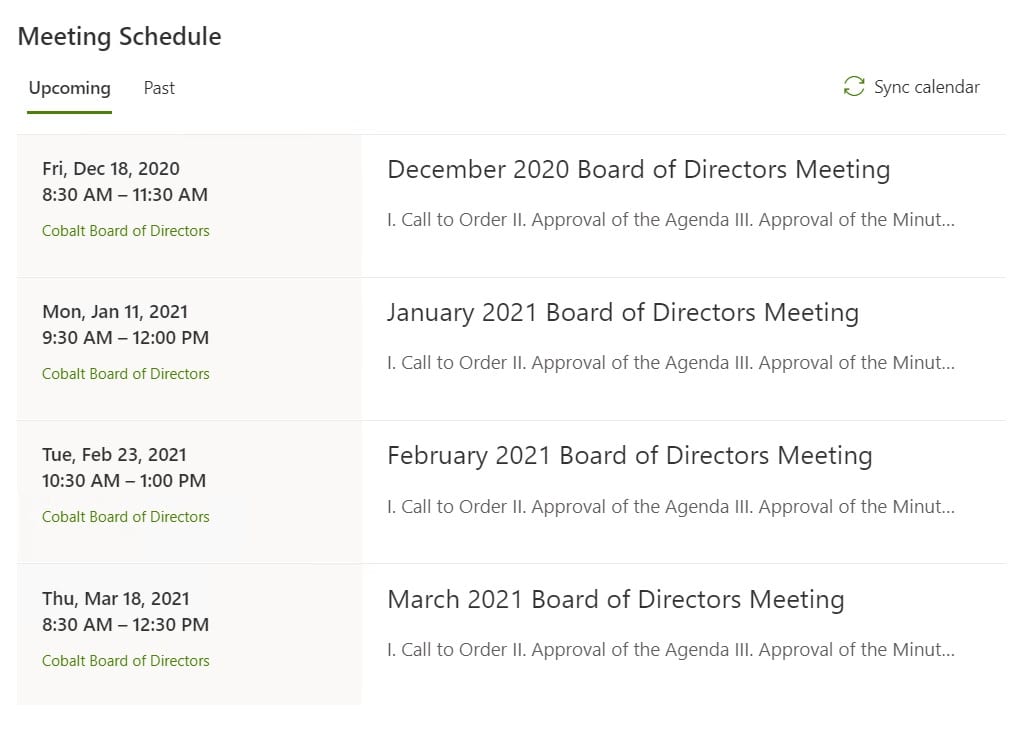Click the January meeting agenda summary text
This screenshot has width=1022, height=742.
[671, 363]
